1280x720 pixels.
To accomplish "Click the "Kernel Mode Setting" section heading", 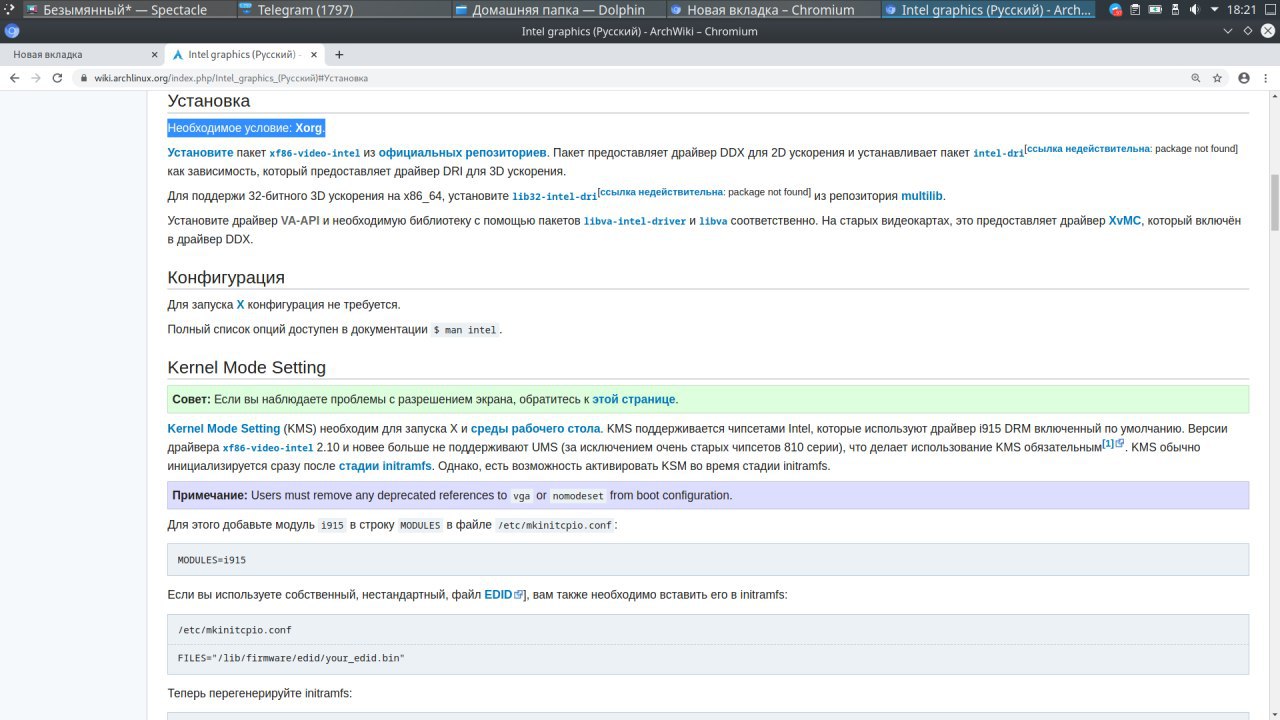I will pos(247,367).
